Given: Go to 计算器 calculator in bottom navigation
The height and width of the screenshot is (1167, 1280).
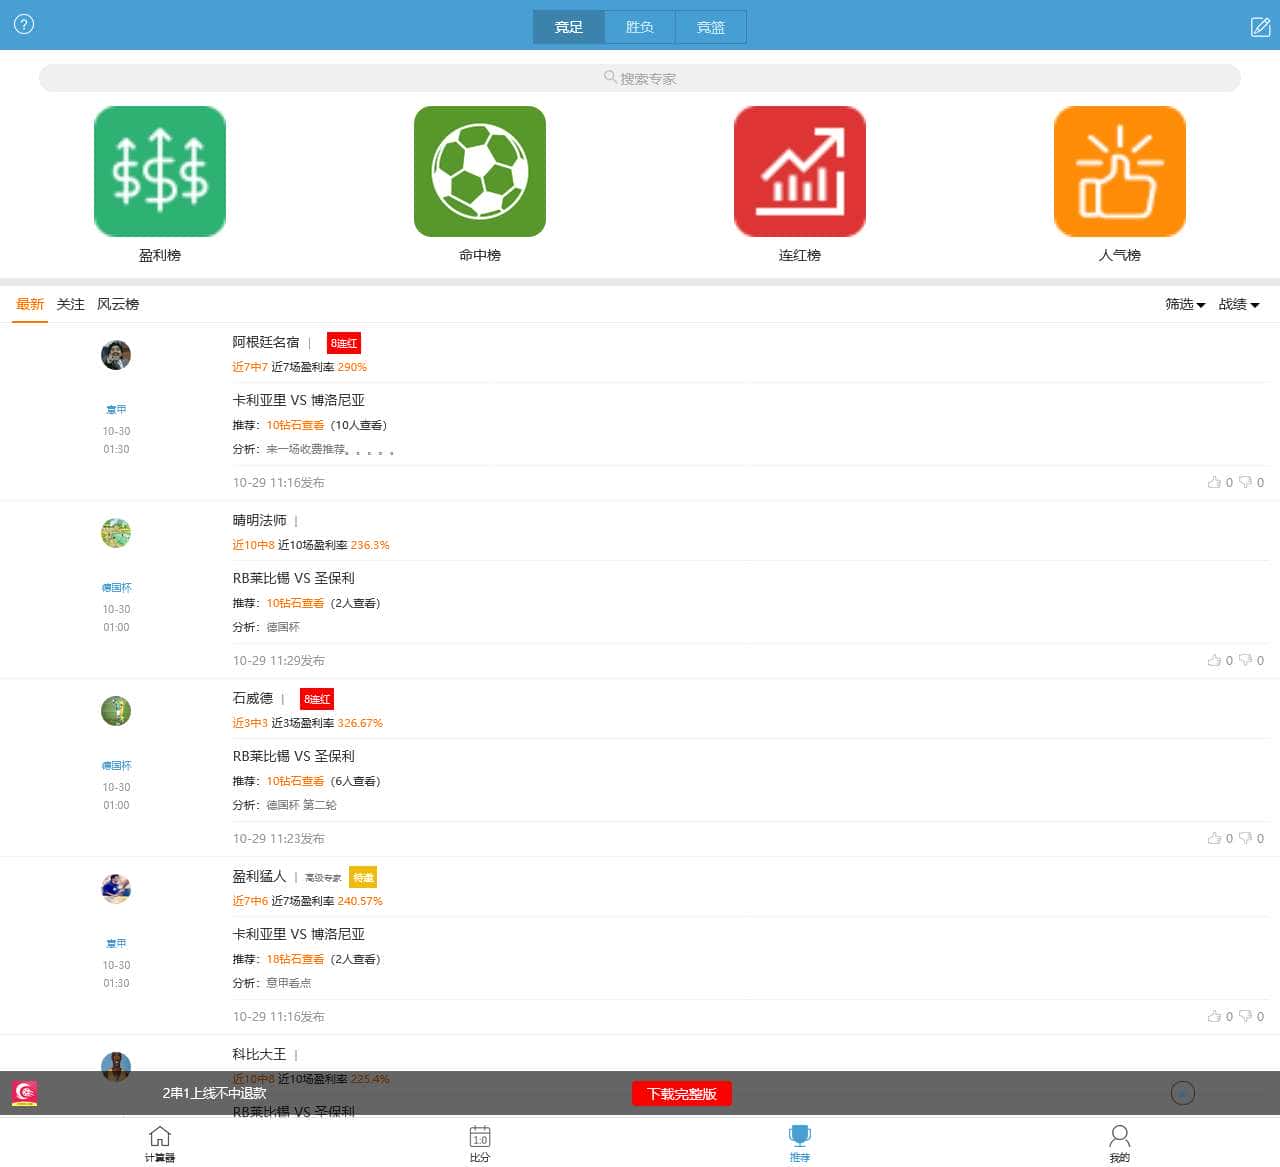Looking at the screenshot, I should click(x=160, y=1143).
